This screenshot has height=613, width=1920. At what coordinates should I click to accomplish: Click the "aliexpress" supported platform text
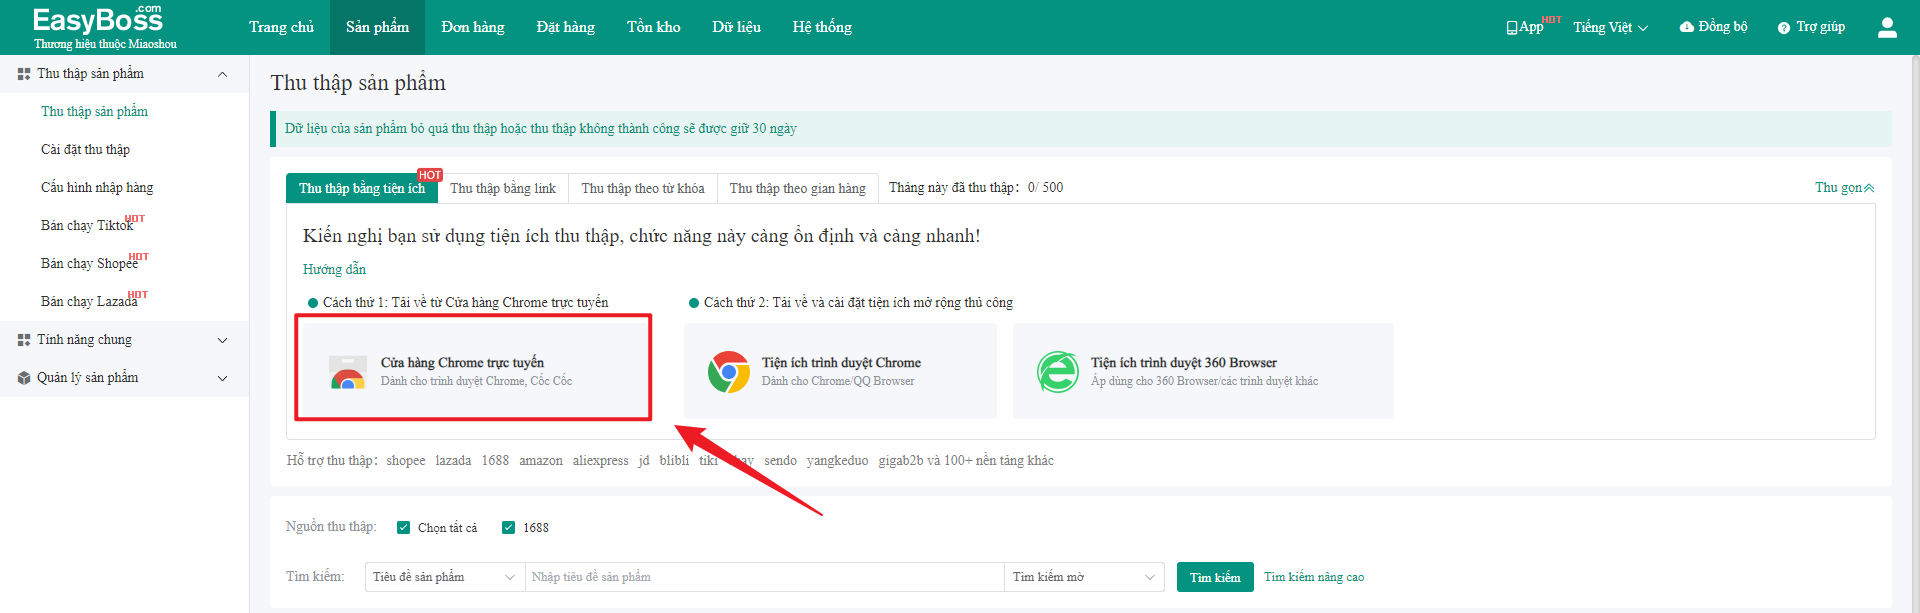tap(601, 461)
